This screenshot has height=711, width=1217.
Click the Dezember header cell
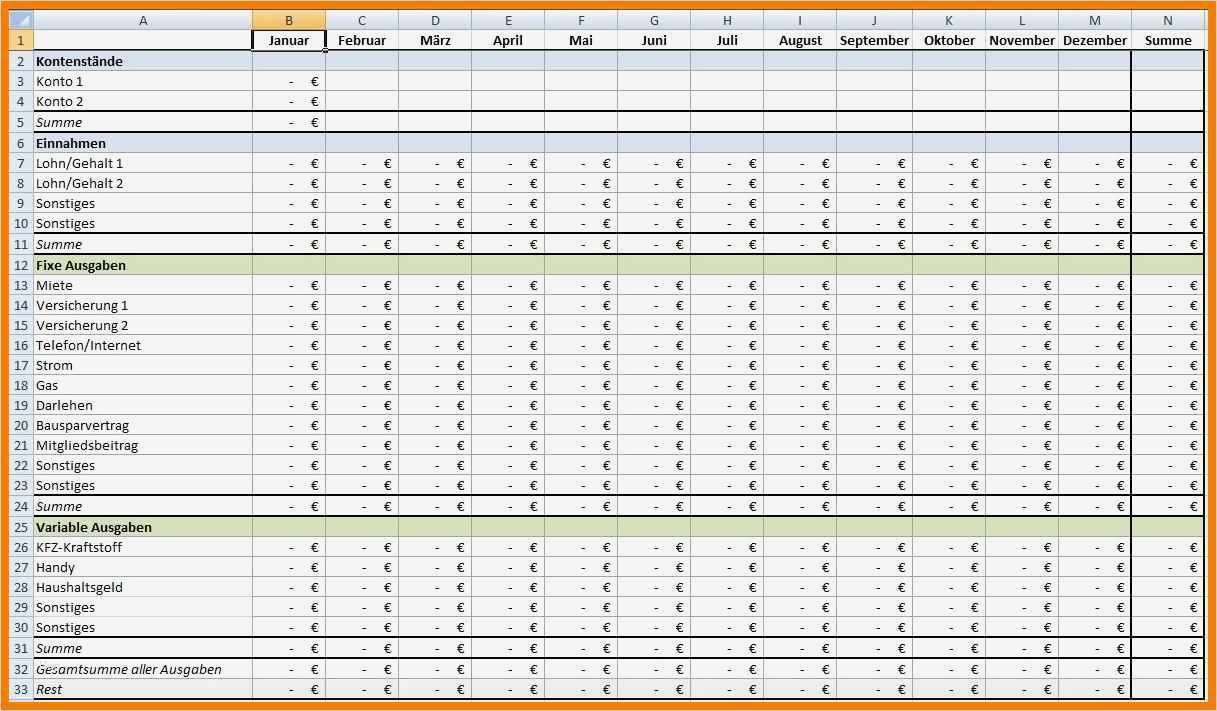click(x=1095, y=40)
